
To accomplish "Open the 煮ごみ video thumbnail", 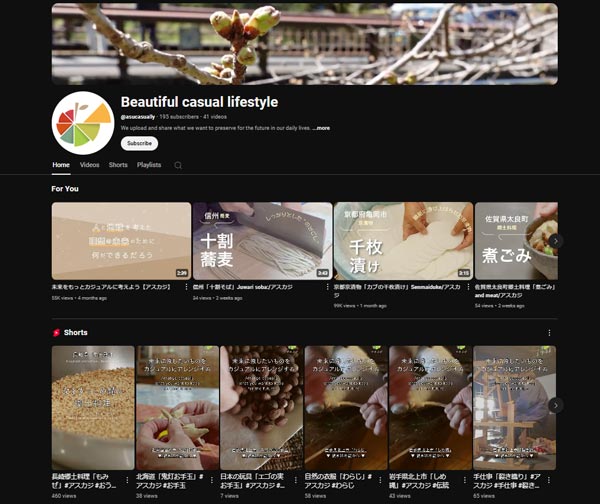I will point(515,241).
